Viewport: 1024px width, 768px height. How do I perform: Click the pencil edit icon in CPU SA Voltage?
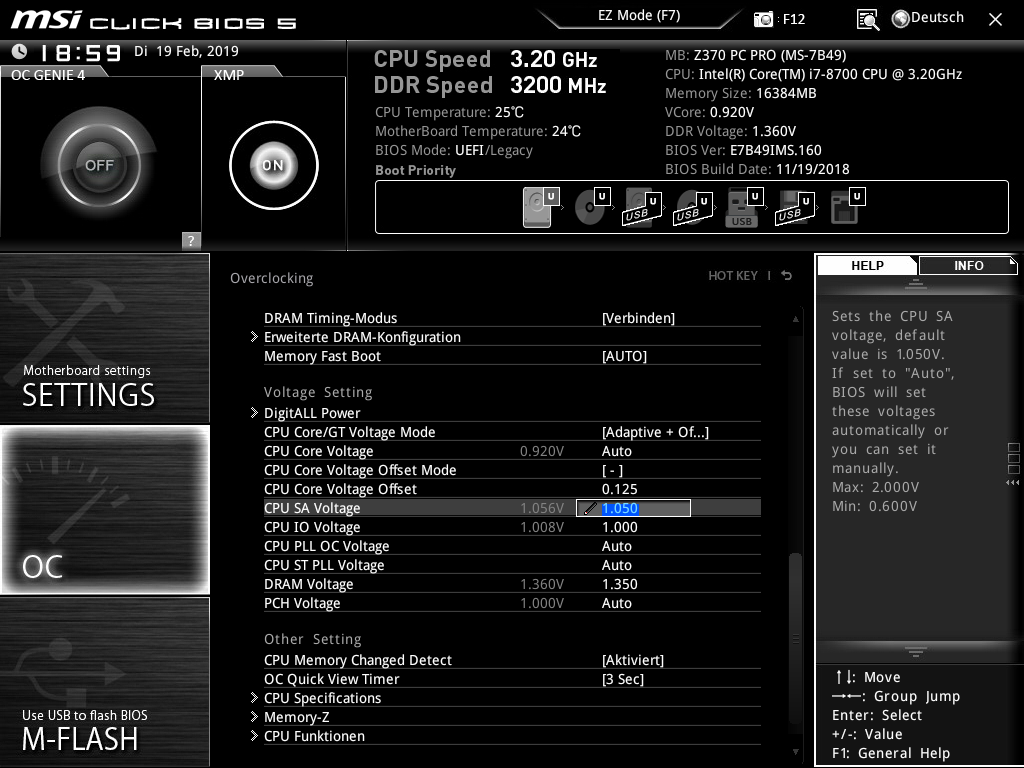(589, 508)
